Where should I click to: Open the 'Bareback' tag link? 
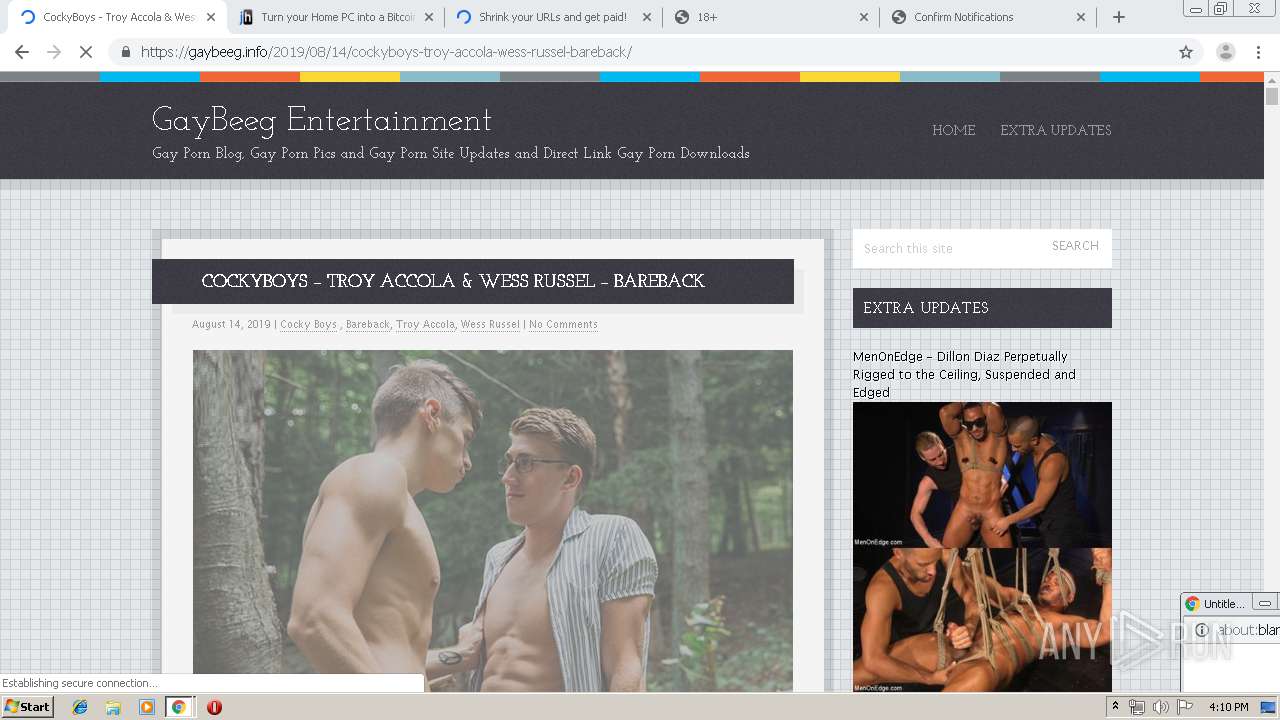[x=368, y=325]
